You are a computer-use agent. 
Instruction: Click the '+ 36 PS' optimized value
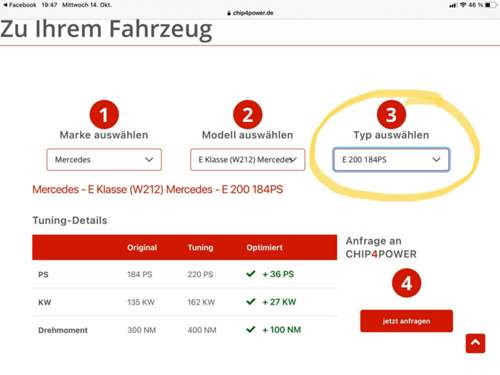pyautogui.click(x=278, y=274)
